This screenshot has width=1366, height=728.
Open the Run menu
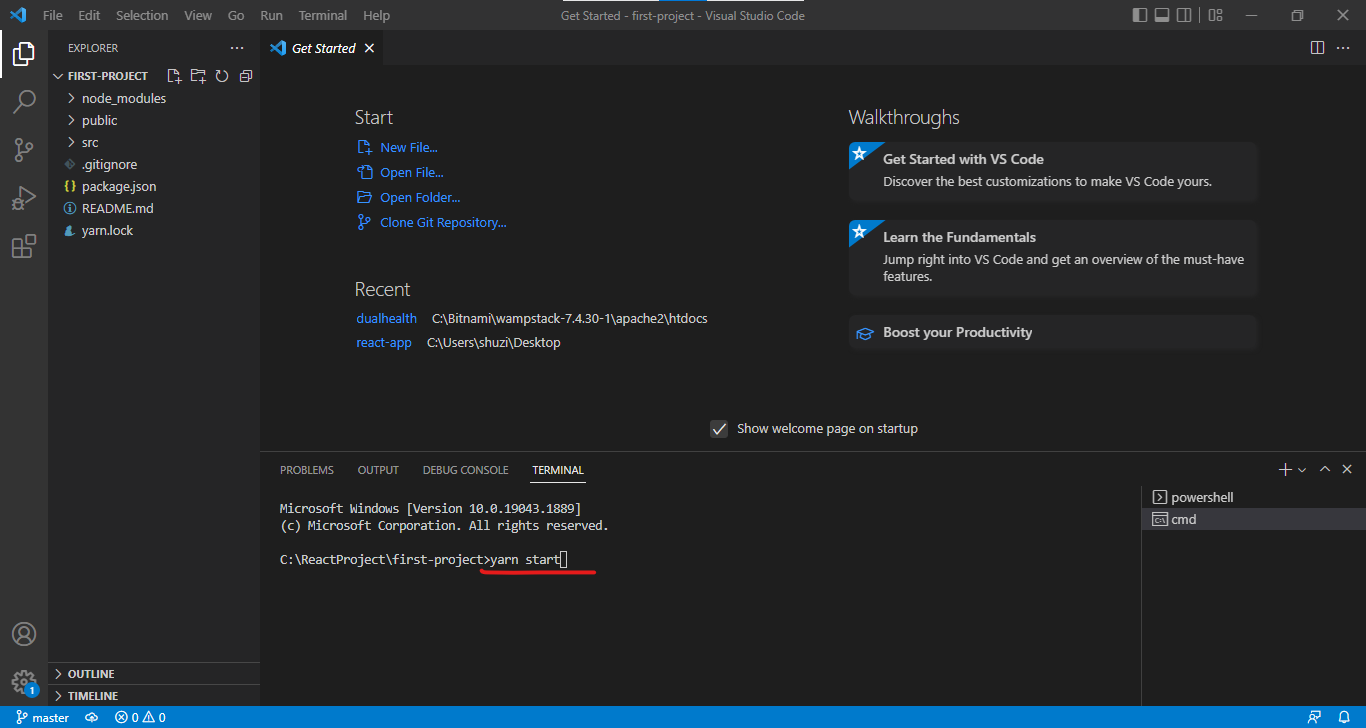[271, 15]
